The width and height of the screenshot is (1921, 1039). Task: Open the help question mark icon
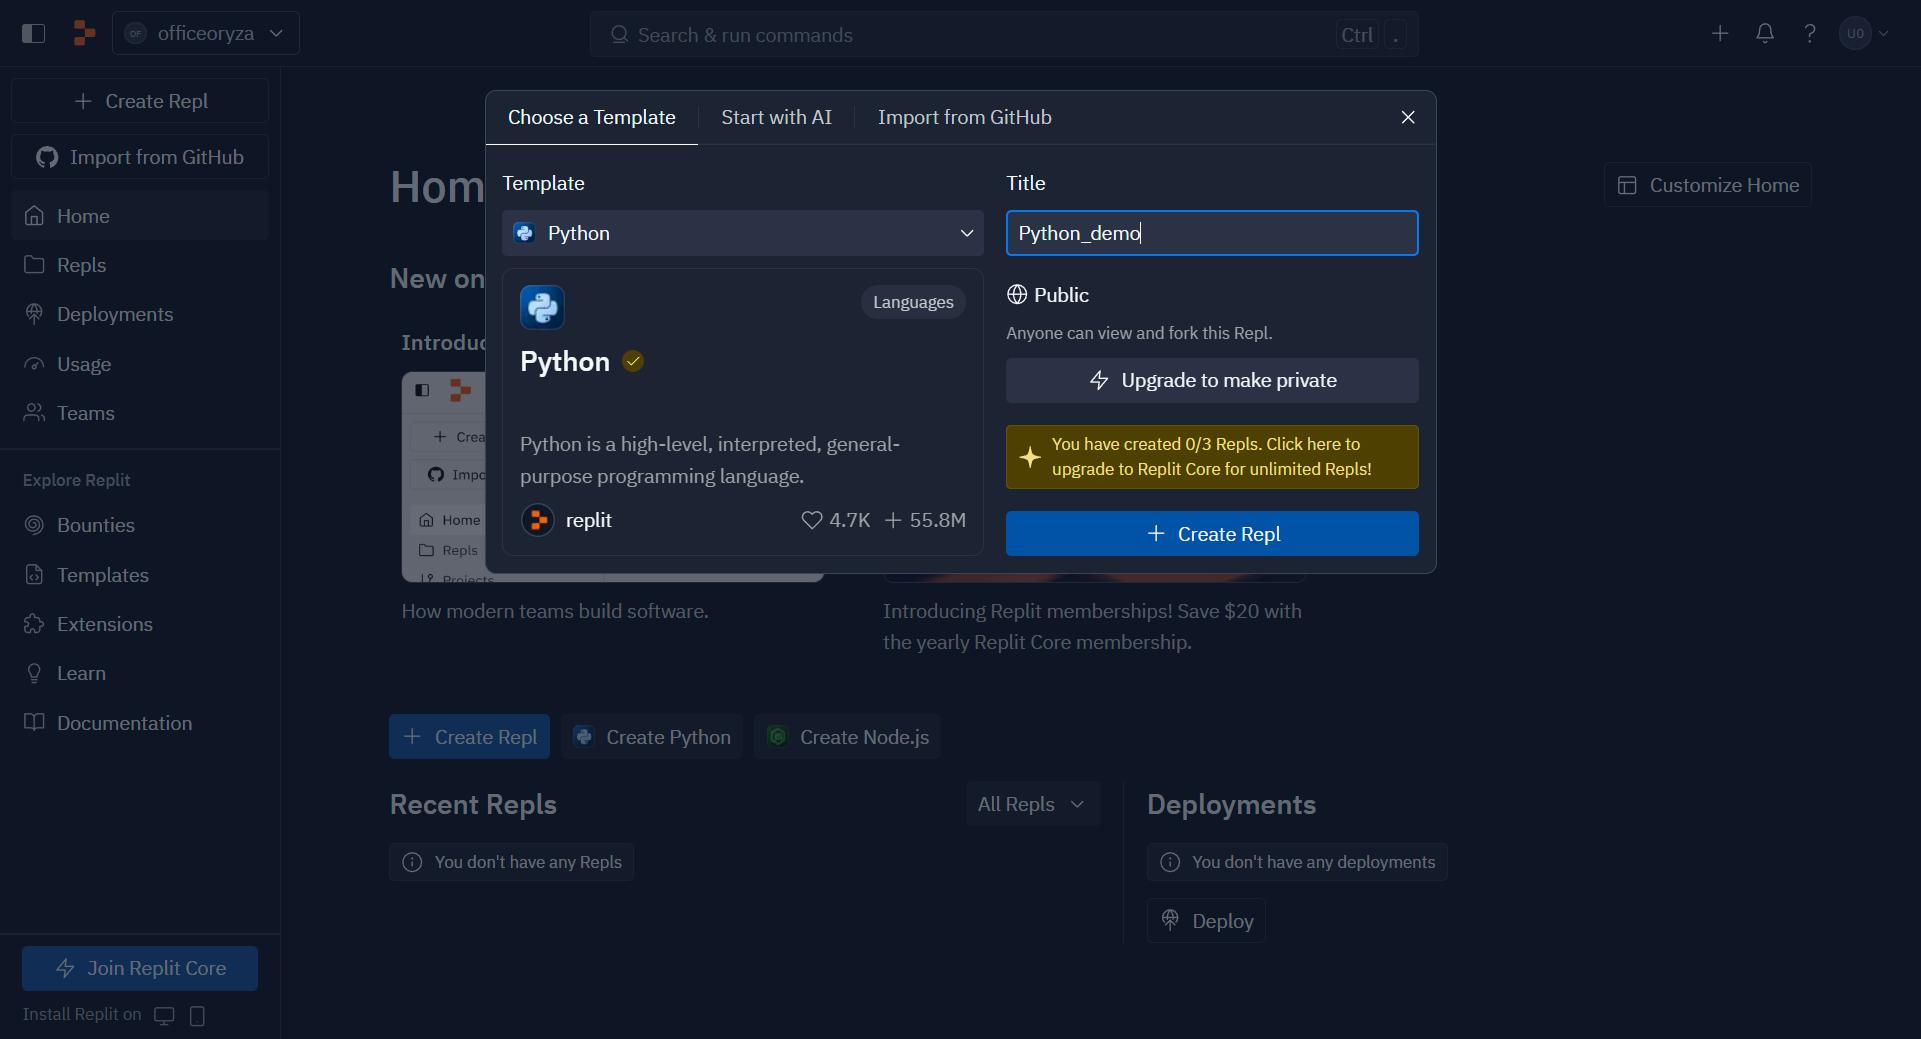(1810, 34)
